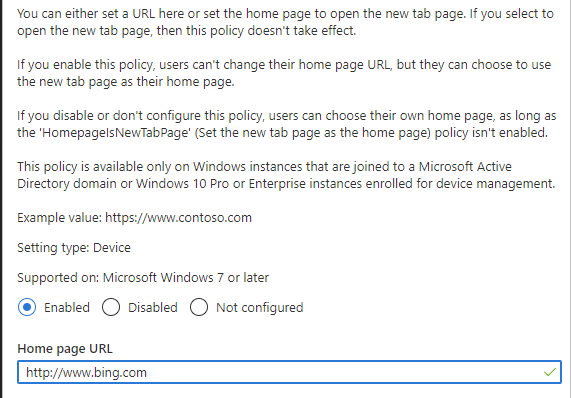
Task: Click the 'Home page URL' field label
Action: click(65, 349)
